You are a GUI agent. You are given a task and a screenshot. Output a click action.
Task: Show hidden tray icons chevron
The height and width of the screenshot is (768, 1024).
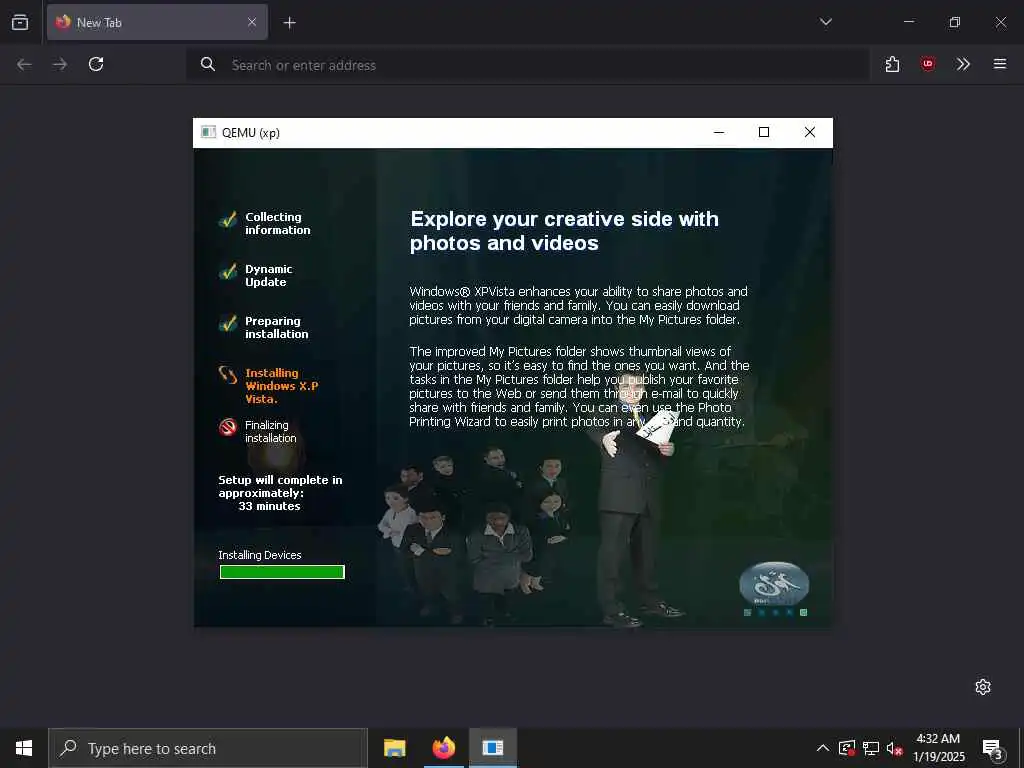[x=823, y=748]
